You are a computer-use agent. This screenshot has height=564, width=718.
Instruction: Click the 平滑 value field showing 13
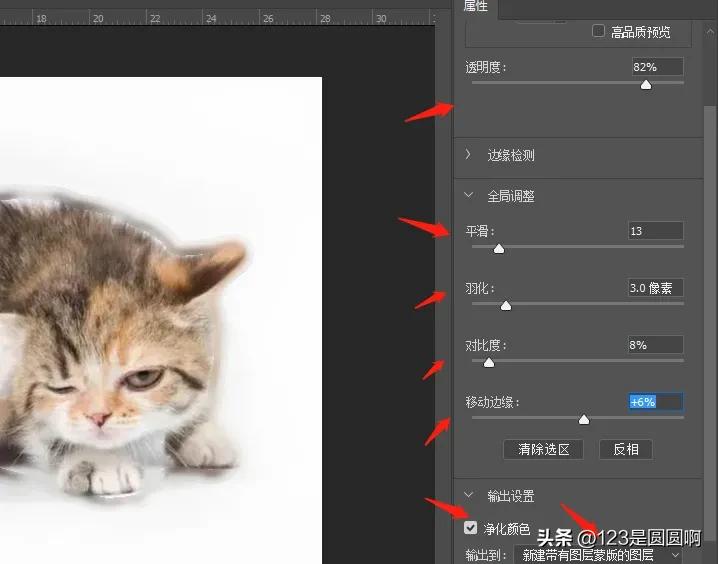pos(656,231)
